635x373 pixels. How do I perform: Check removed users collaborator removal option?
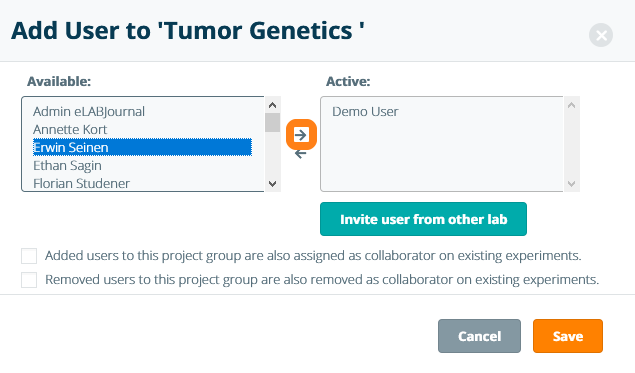pyautogui.click(x=29, y=280)
